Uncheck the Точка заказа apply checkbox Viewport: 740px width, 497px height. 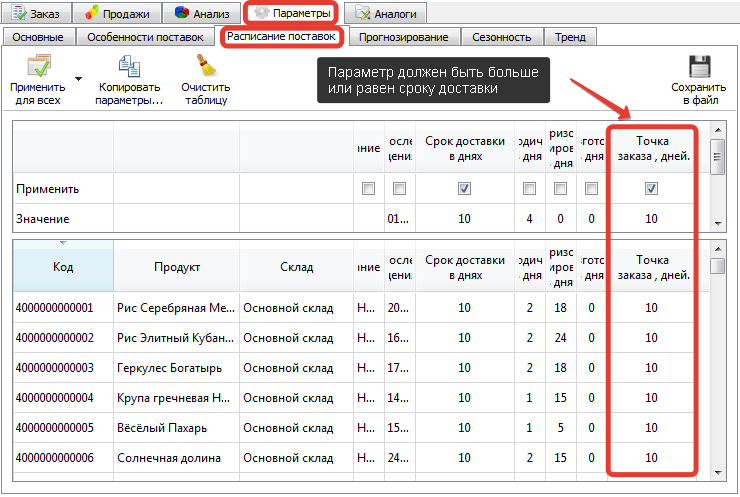(x=651, y=188)
